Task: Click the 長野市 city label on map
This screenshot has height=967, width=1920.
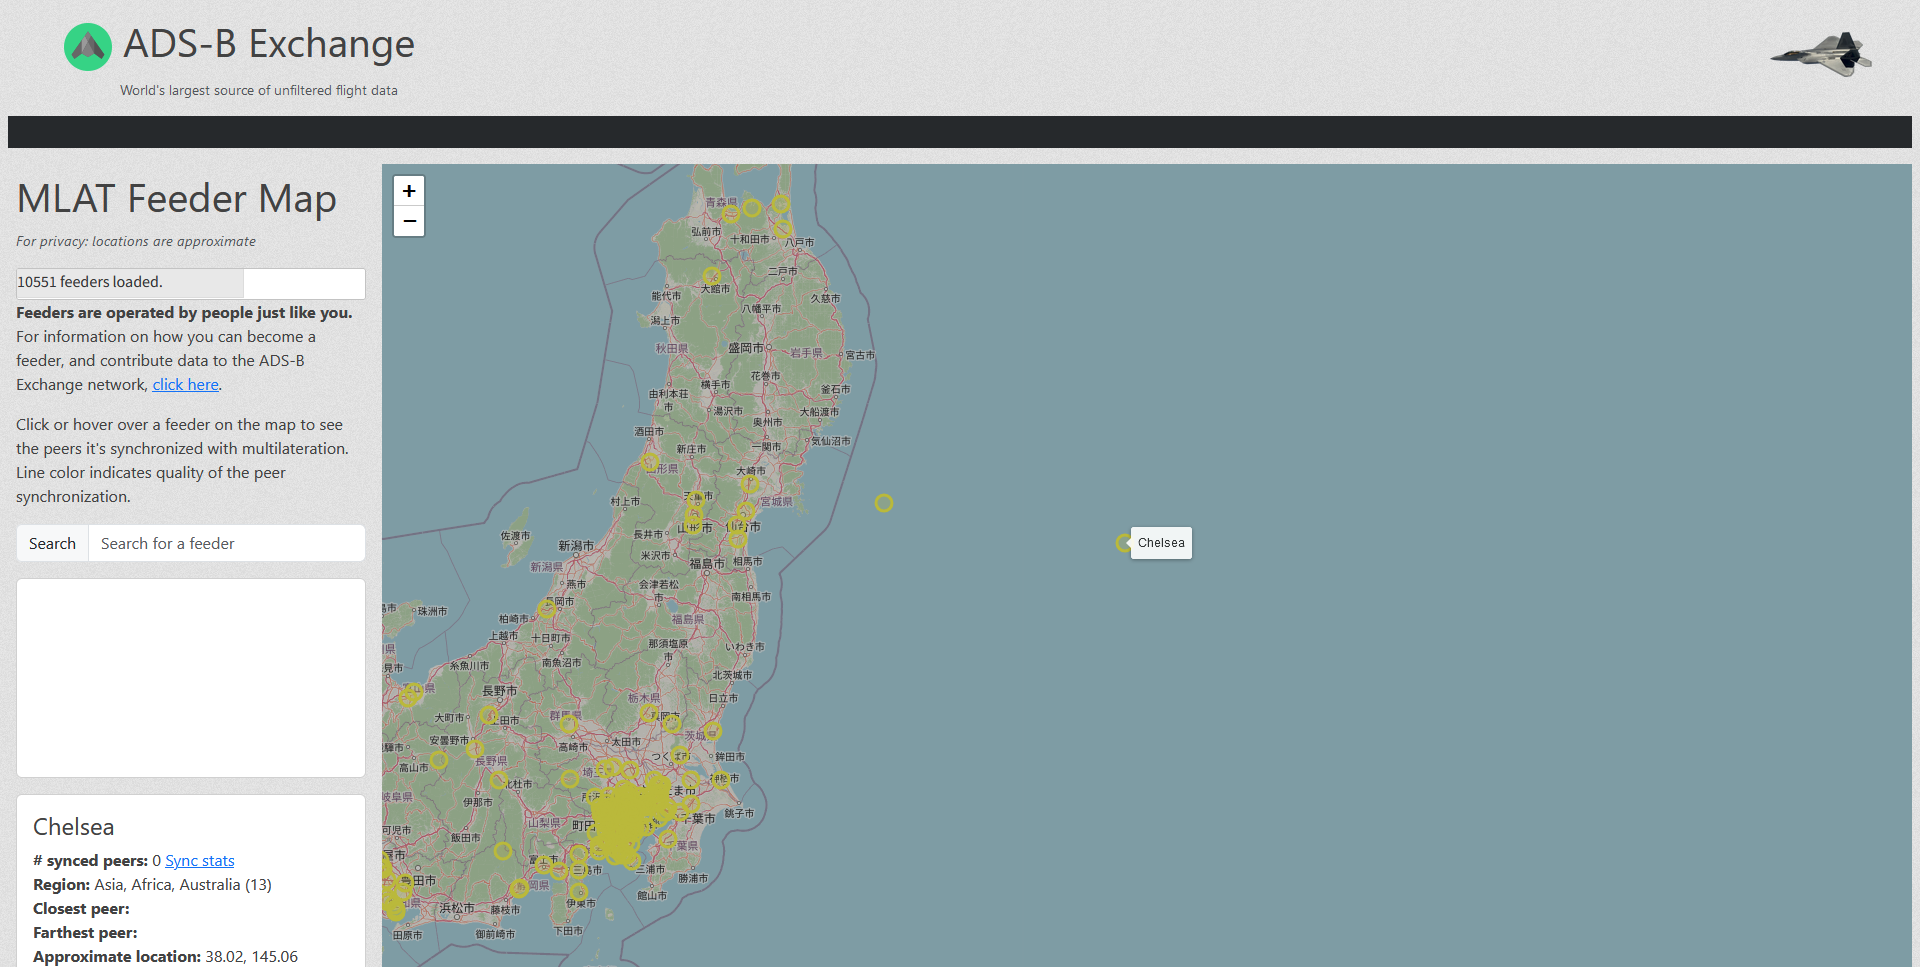Action: tap(500, 691)
